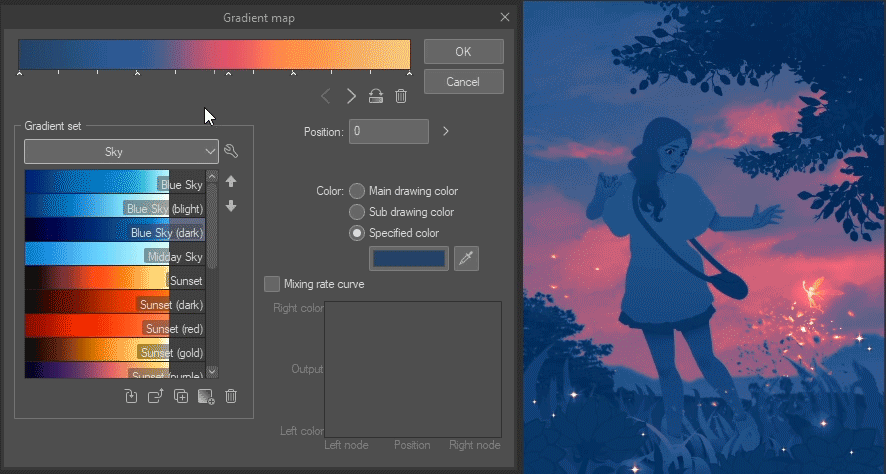Delete gradient from set trash icon
886x474 pixels.
point(231,396)
